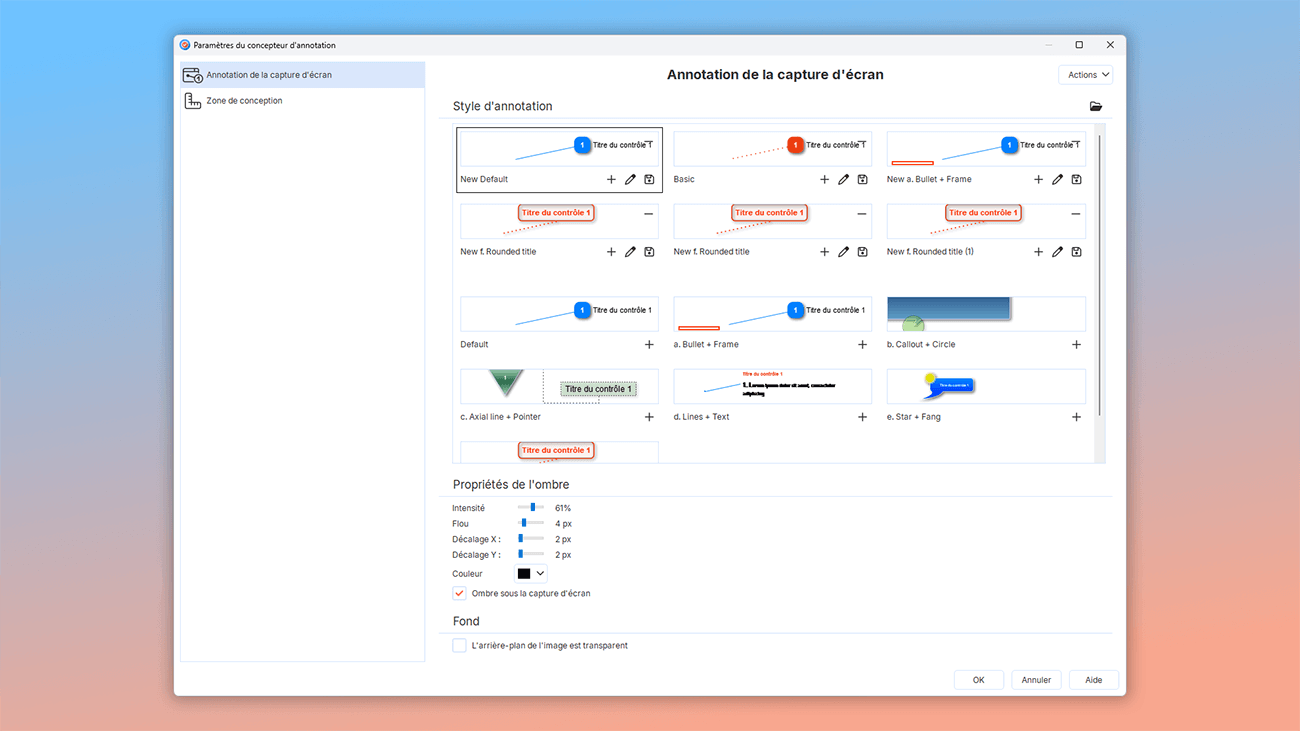Viewport: 1300px width, 731px height.
Task: Add the b. Callout + Circle style
Action: [x=1076, y=344]
